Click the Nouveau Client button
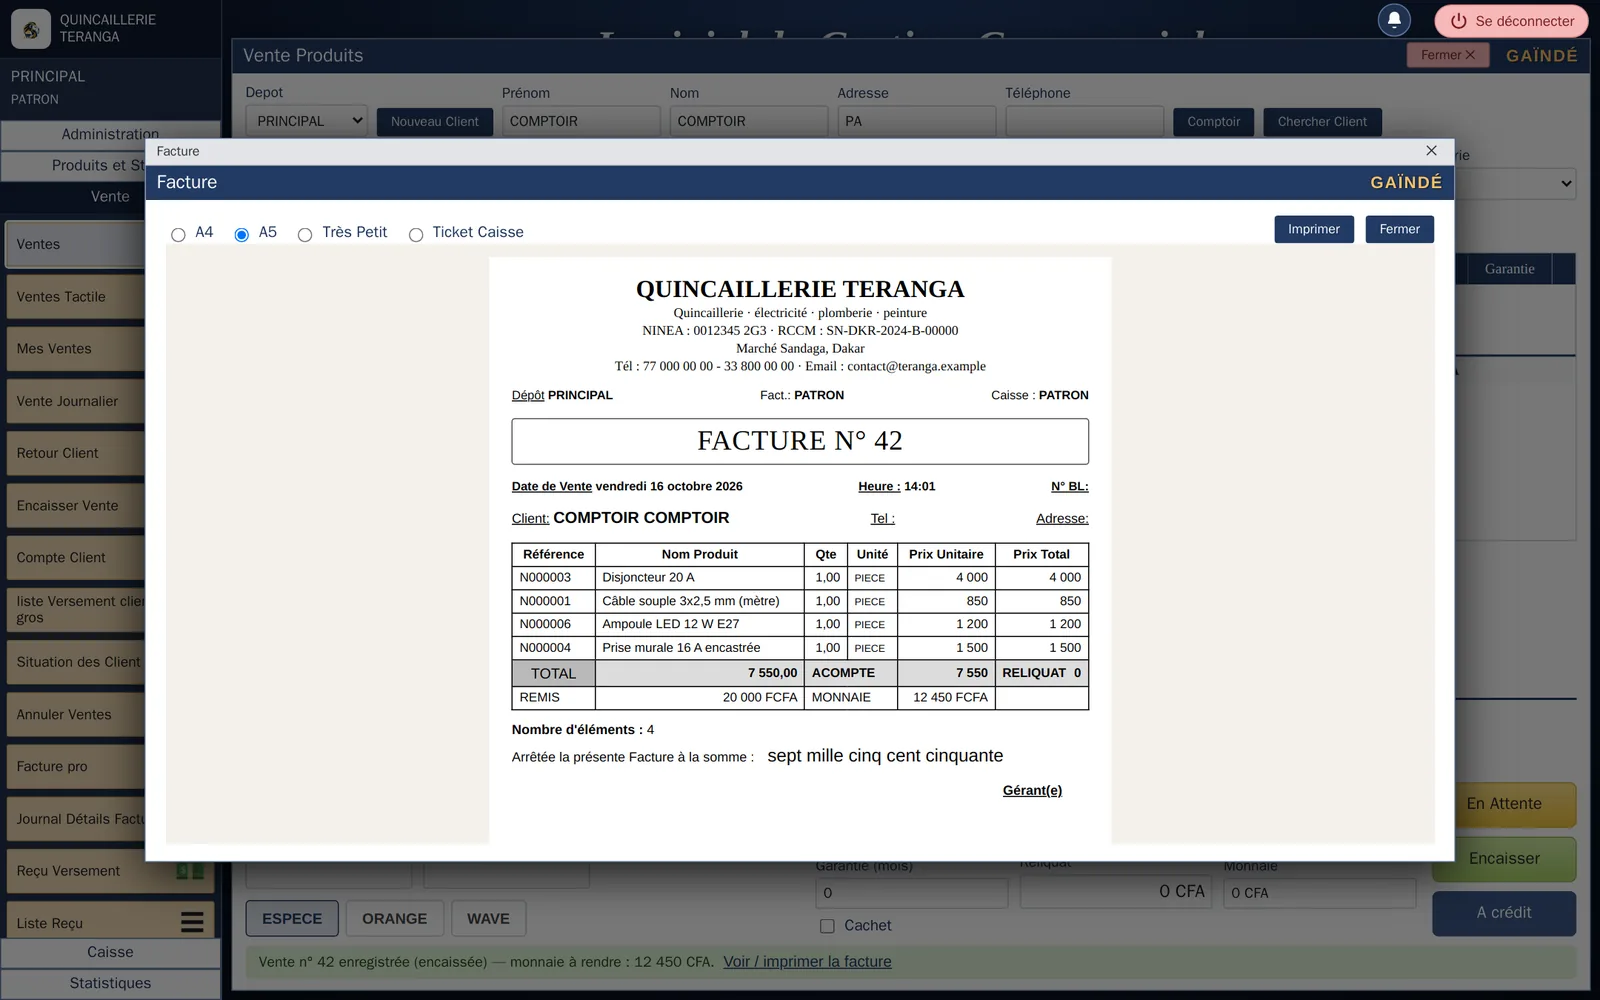This screenshot has width=1600, height=1000. (434, 121)
